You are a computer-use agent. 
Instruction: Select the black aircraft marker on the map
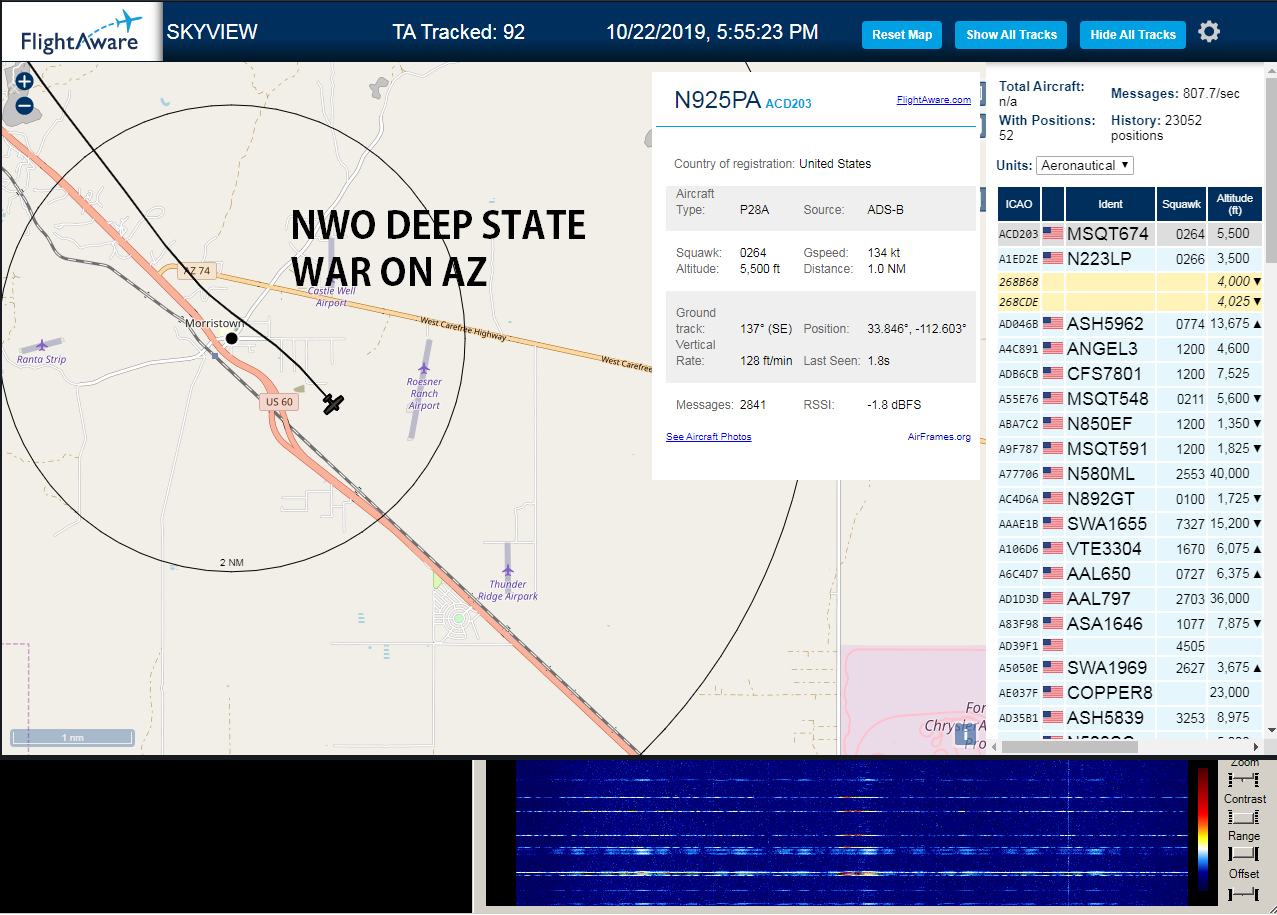tap(333, 403)
